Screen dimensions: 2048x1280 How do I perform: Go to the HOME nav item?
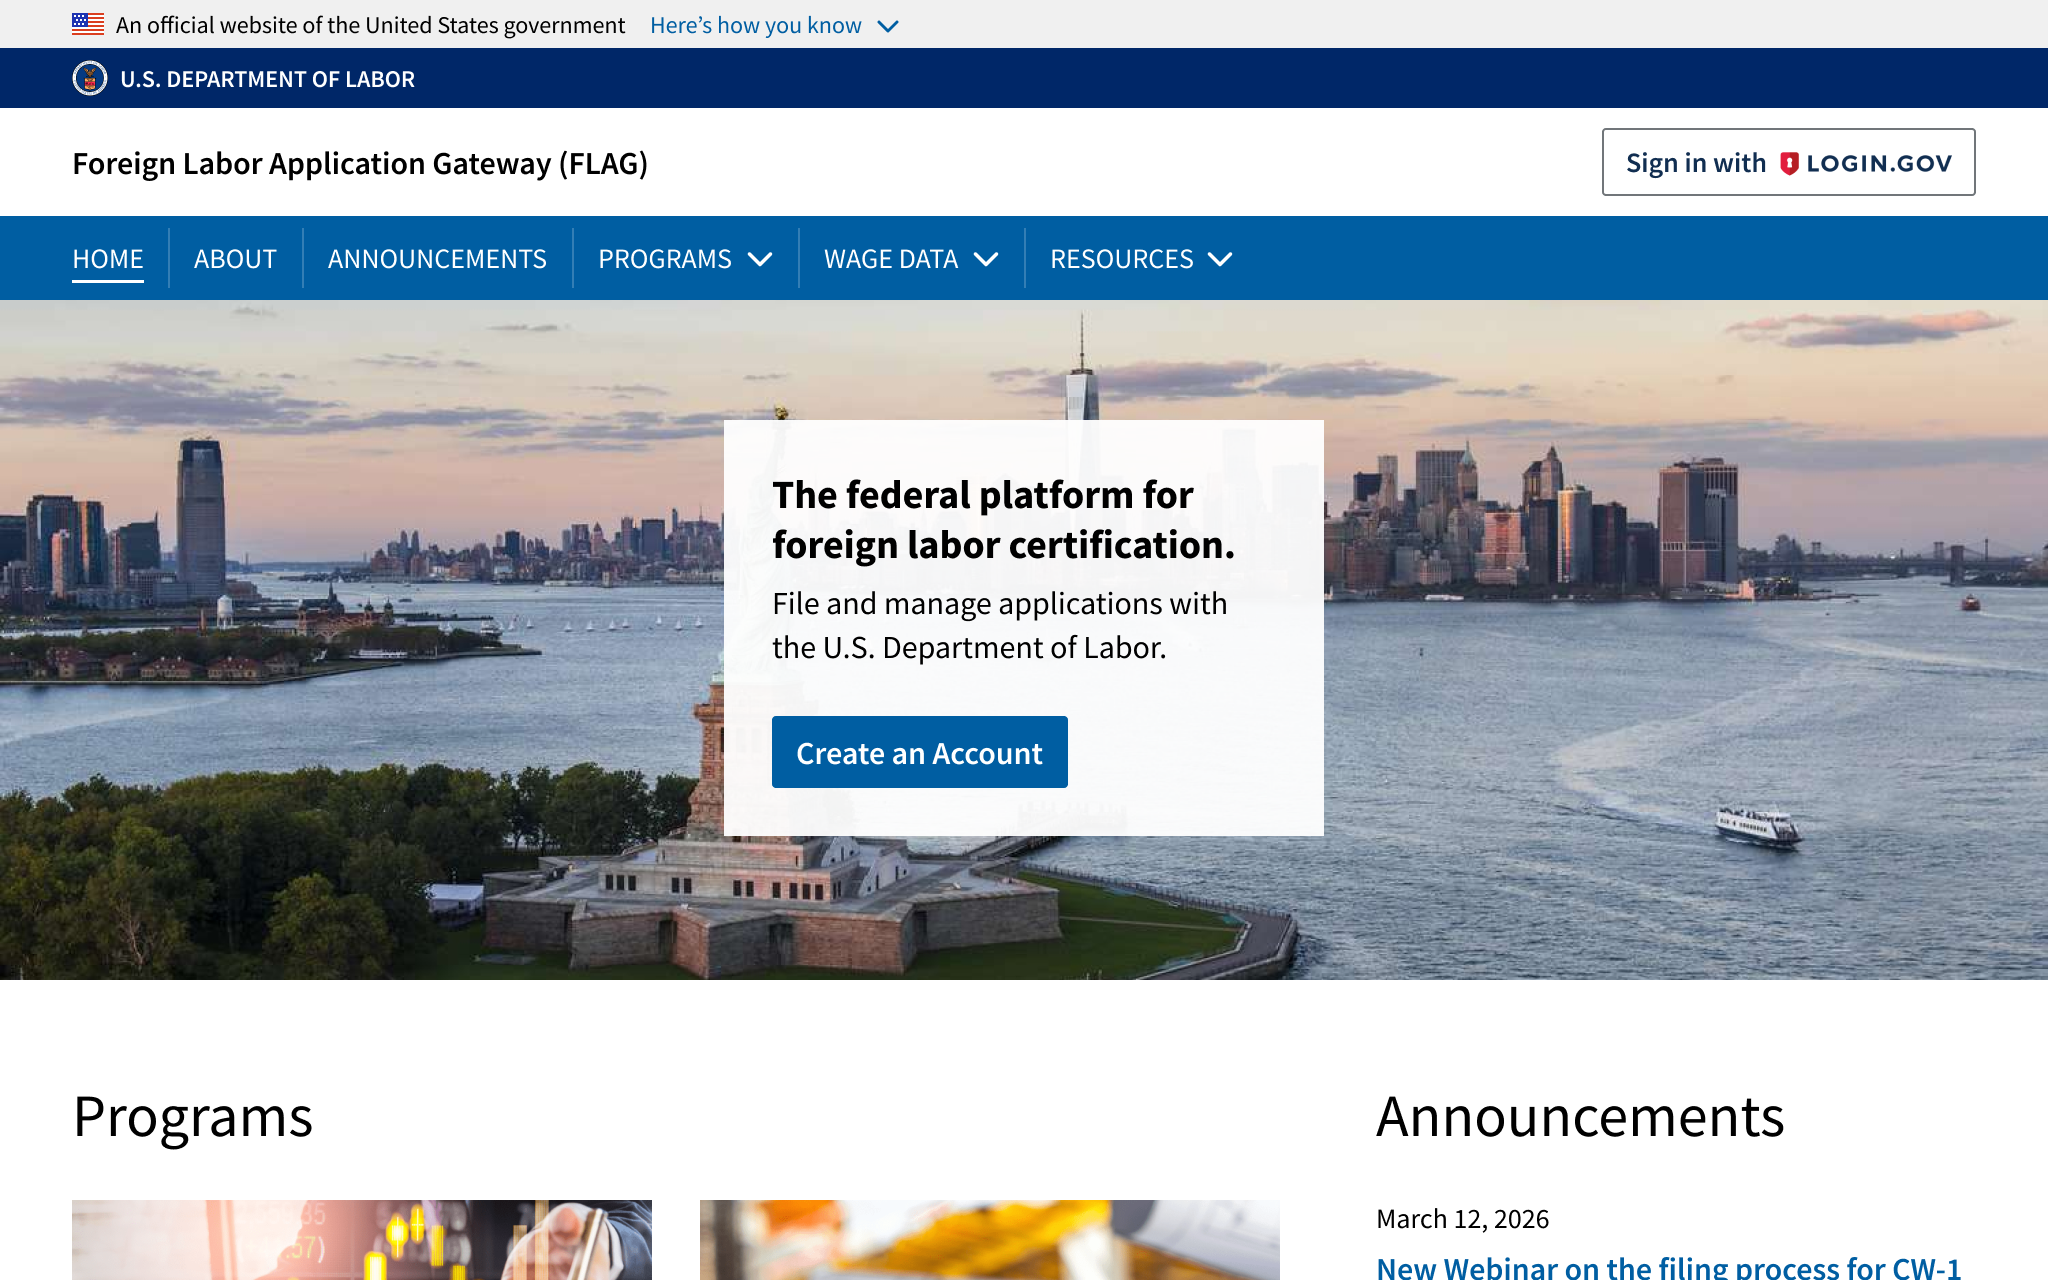point(108,259)
